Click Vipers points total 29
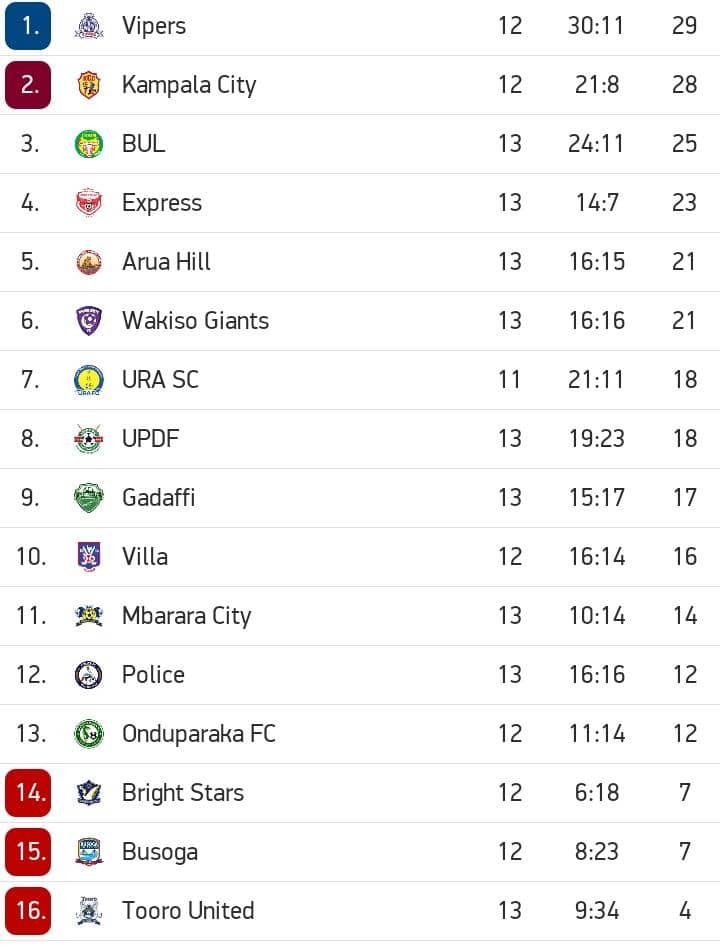The height and width of the screenshot is (951, 720). (x=684, y=26)
